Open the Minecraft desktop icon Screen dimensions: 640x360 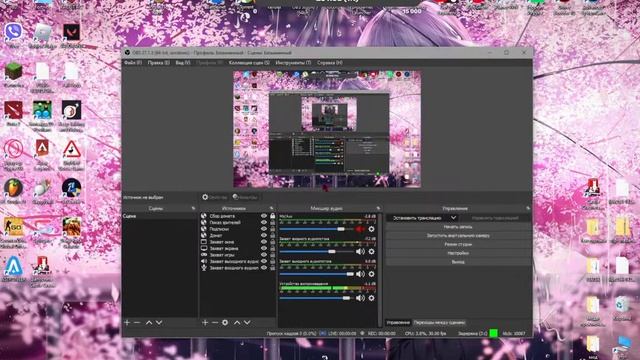(x=13, y=71)
